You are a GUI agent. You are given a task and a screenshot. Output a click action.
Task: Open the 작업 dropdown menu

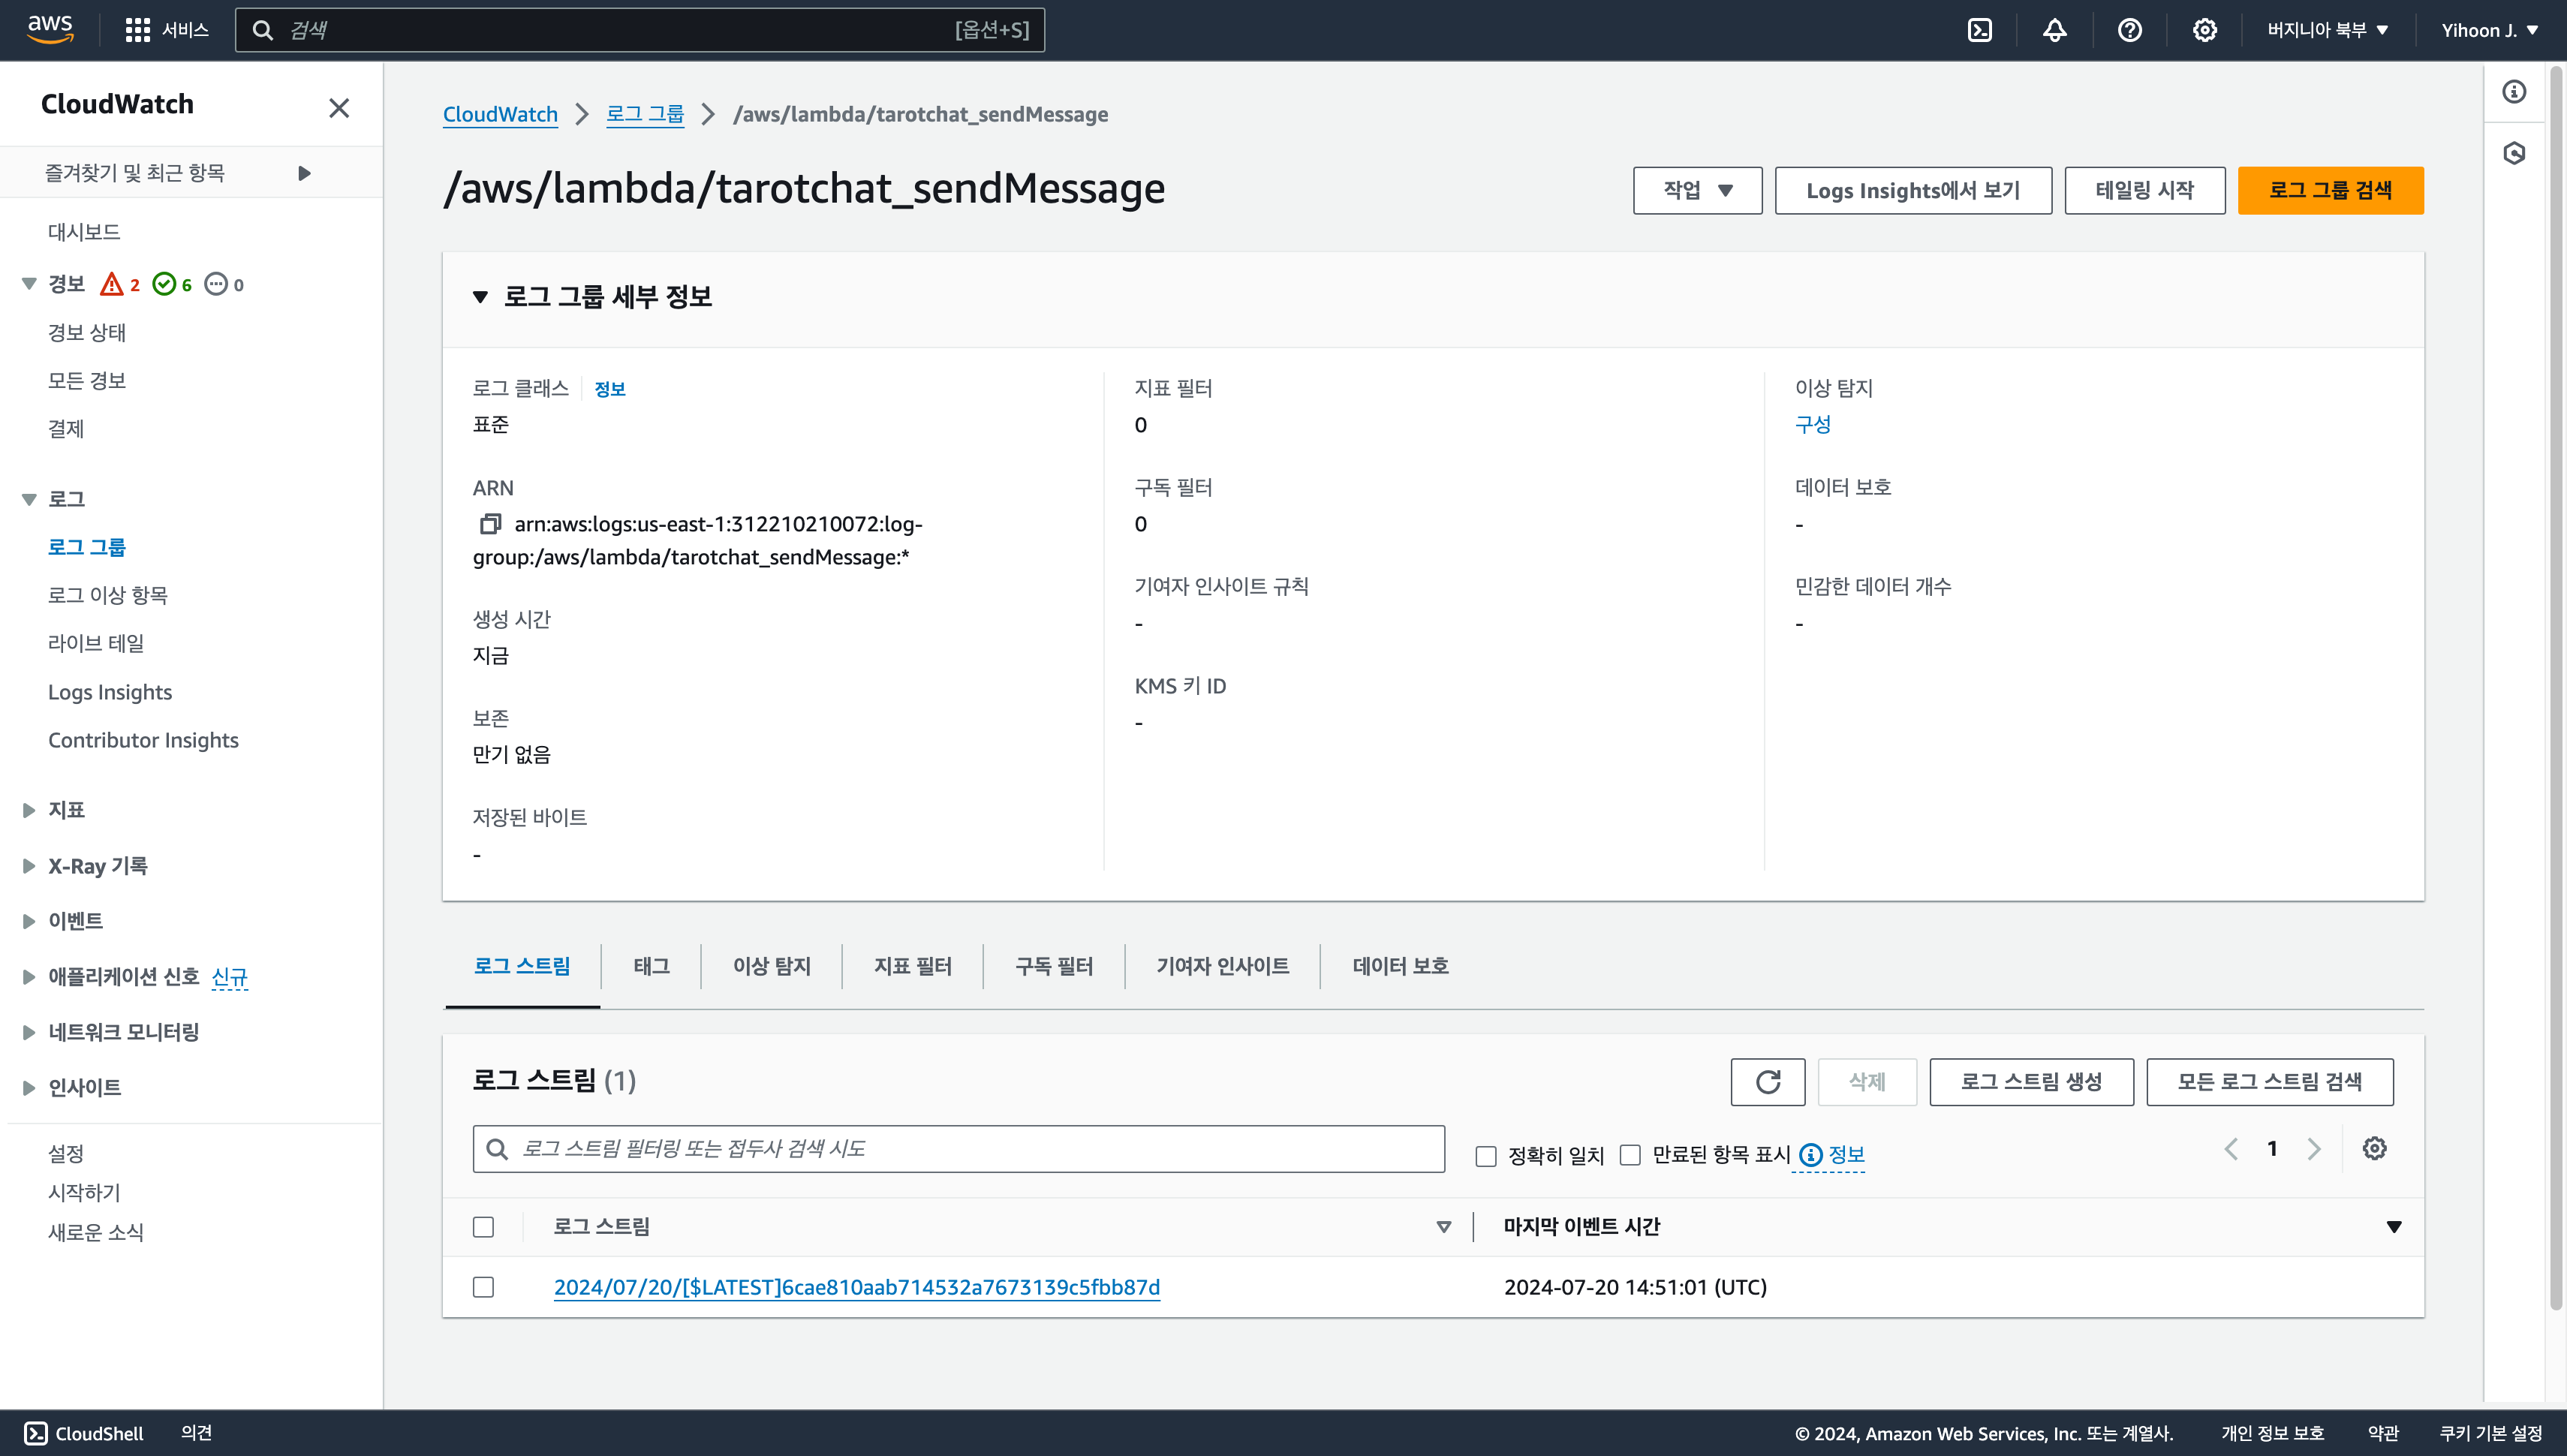click(x=1697, y=190)
